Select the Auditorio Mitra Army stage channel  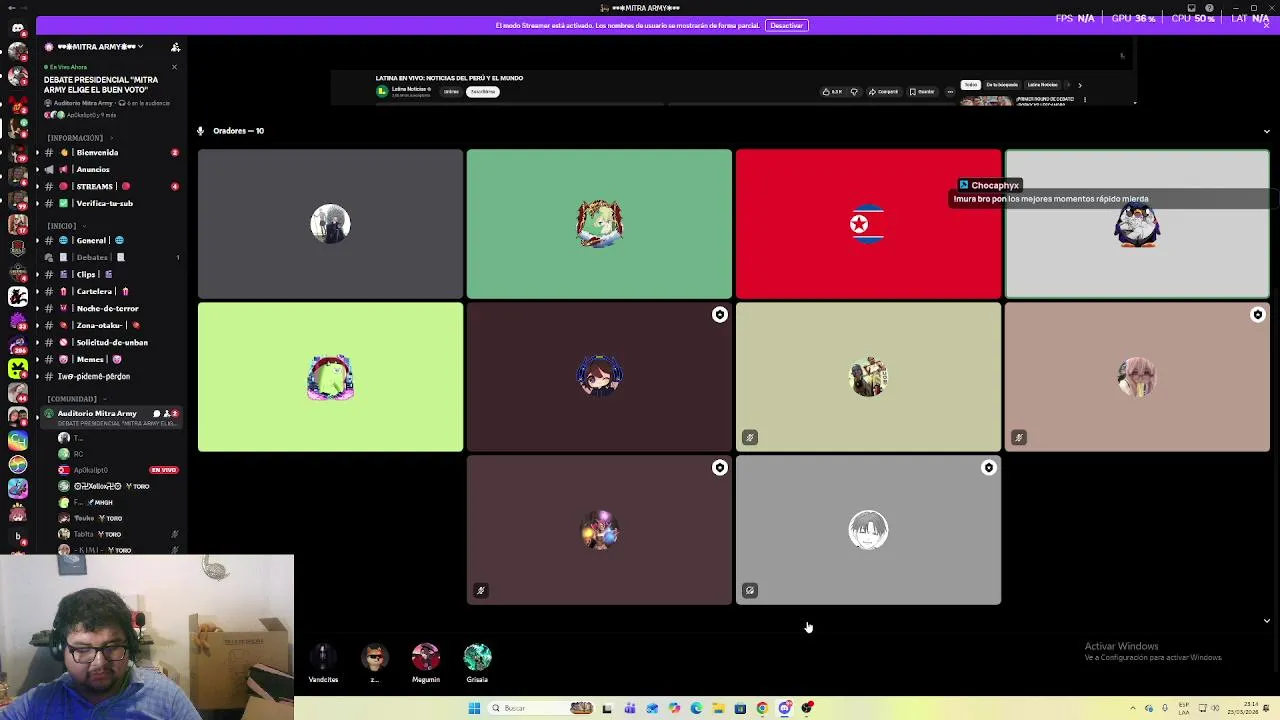(110, 417)
